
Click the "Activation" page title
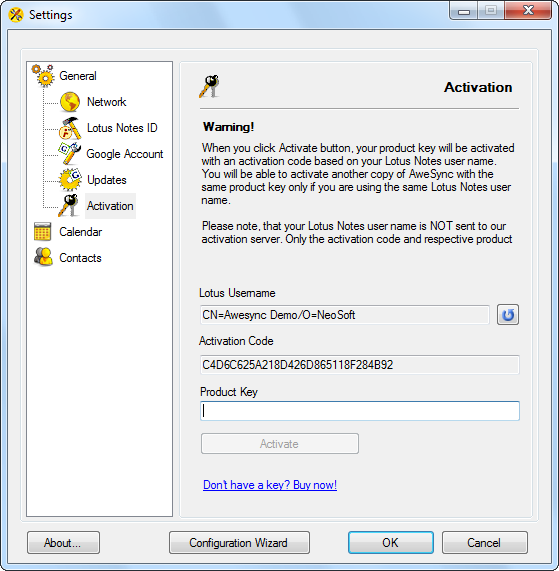coord(478,87)
